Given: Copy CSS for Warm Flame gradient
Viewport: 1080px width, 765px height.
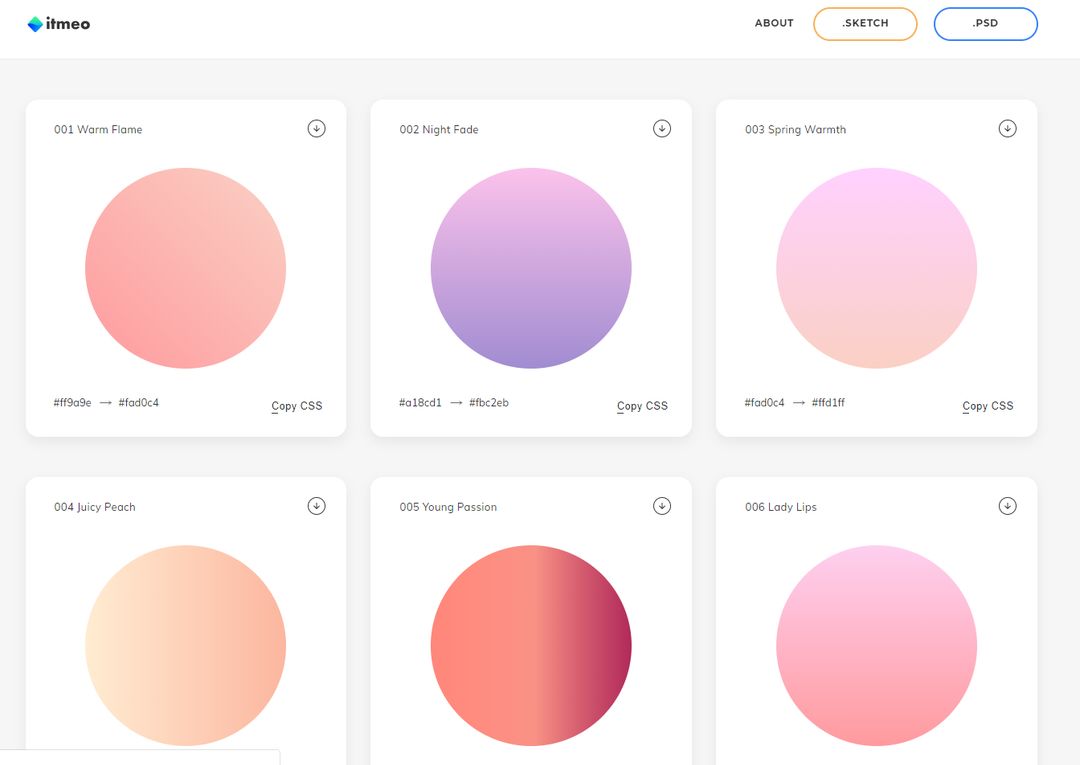Looking at the screenshot, I should [x=297, y=406].
